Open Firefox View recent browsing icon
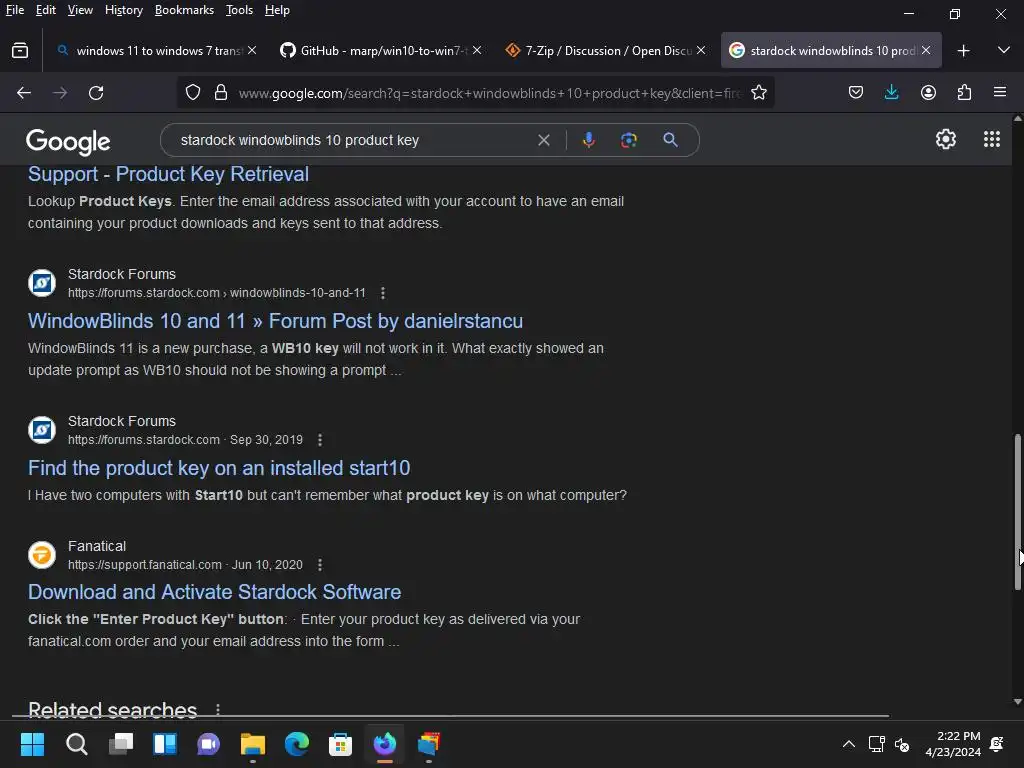Viewport: 1024px width, 768px height. coord(20,50)
